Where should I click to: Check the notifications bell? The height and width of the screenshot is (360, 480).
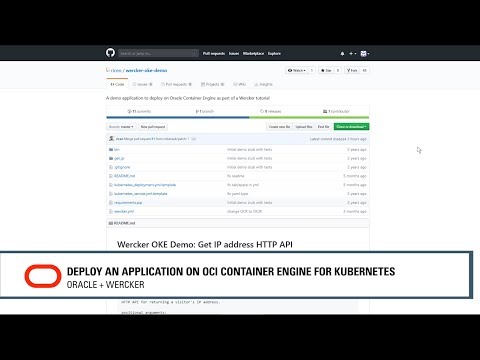(342, 53)
